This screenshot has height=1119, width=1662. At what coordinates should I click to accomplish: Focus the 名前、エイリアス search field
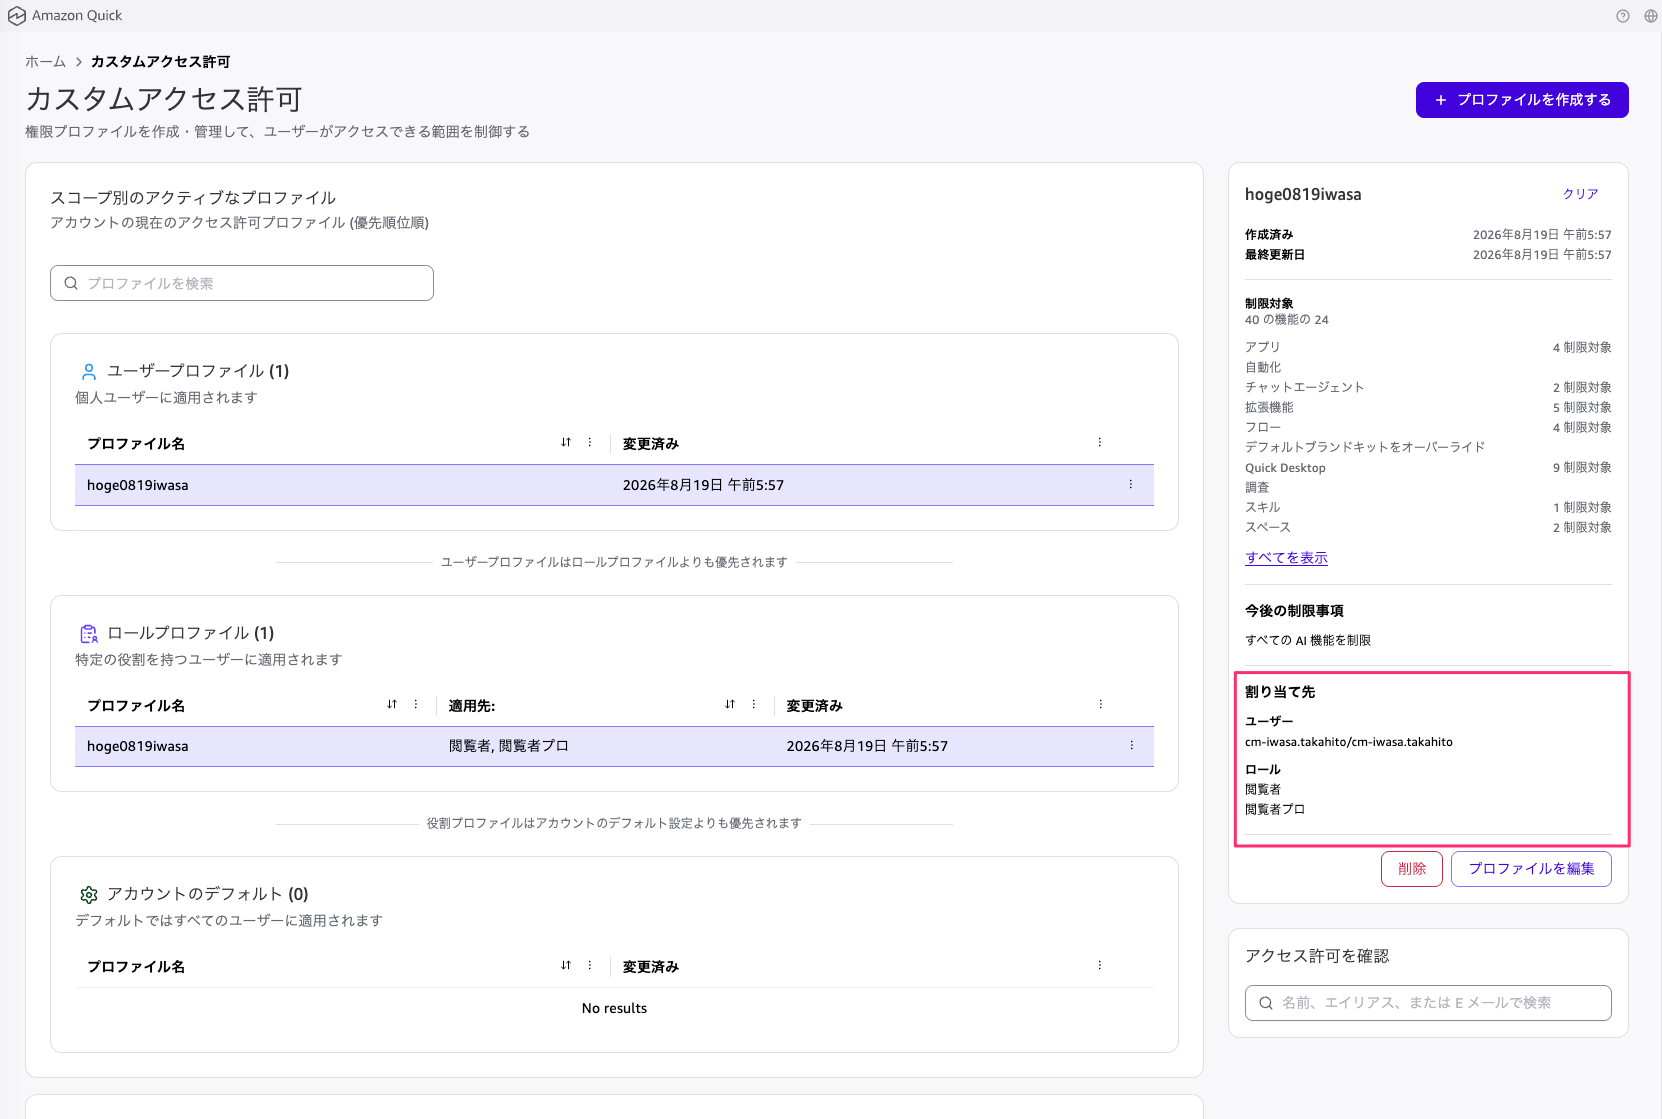pyautogui.click(x=1428, y=1003)
